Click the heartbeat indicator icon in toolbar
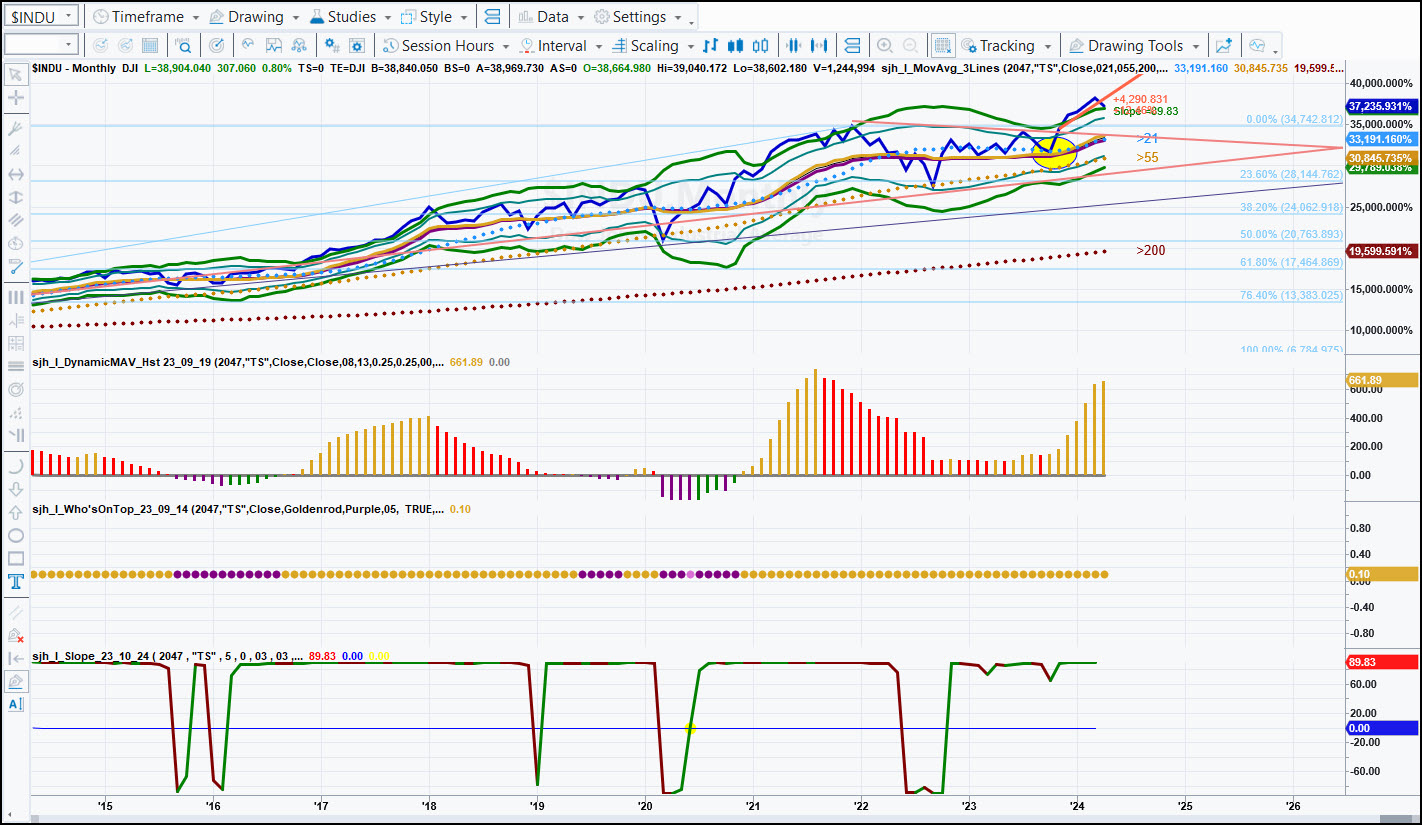The width and height of the screenshot is (1422, 825). tap(1258, 45)
